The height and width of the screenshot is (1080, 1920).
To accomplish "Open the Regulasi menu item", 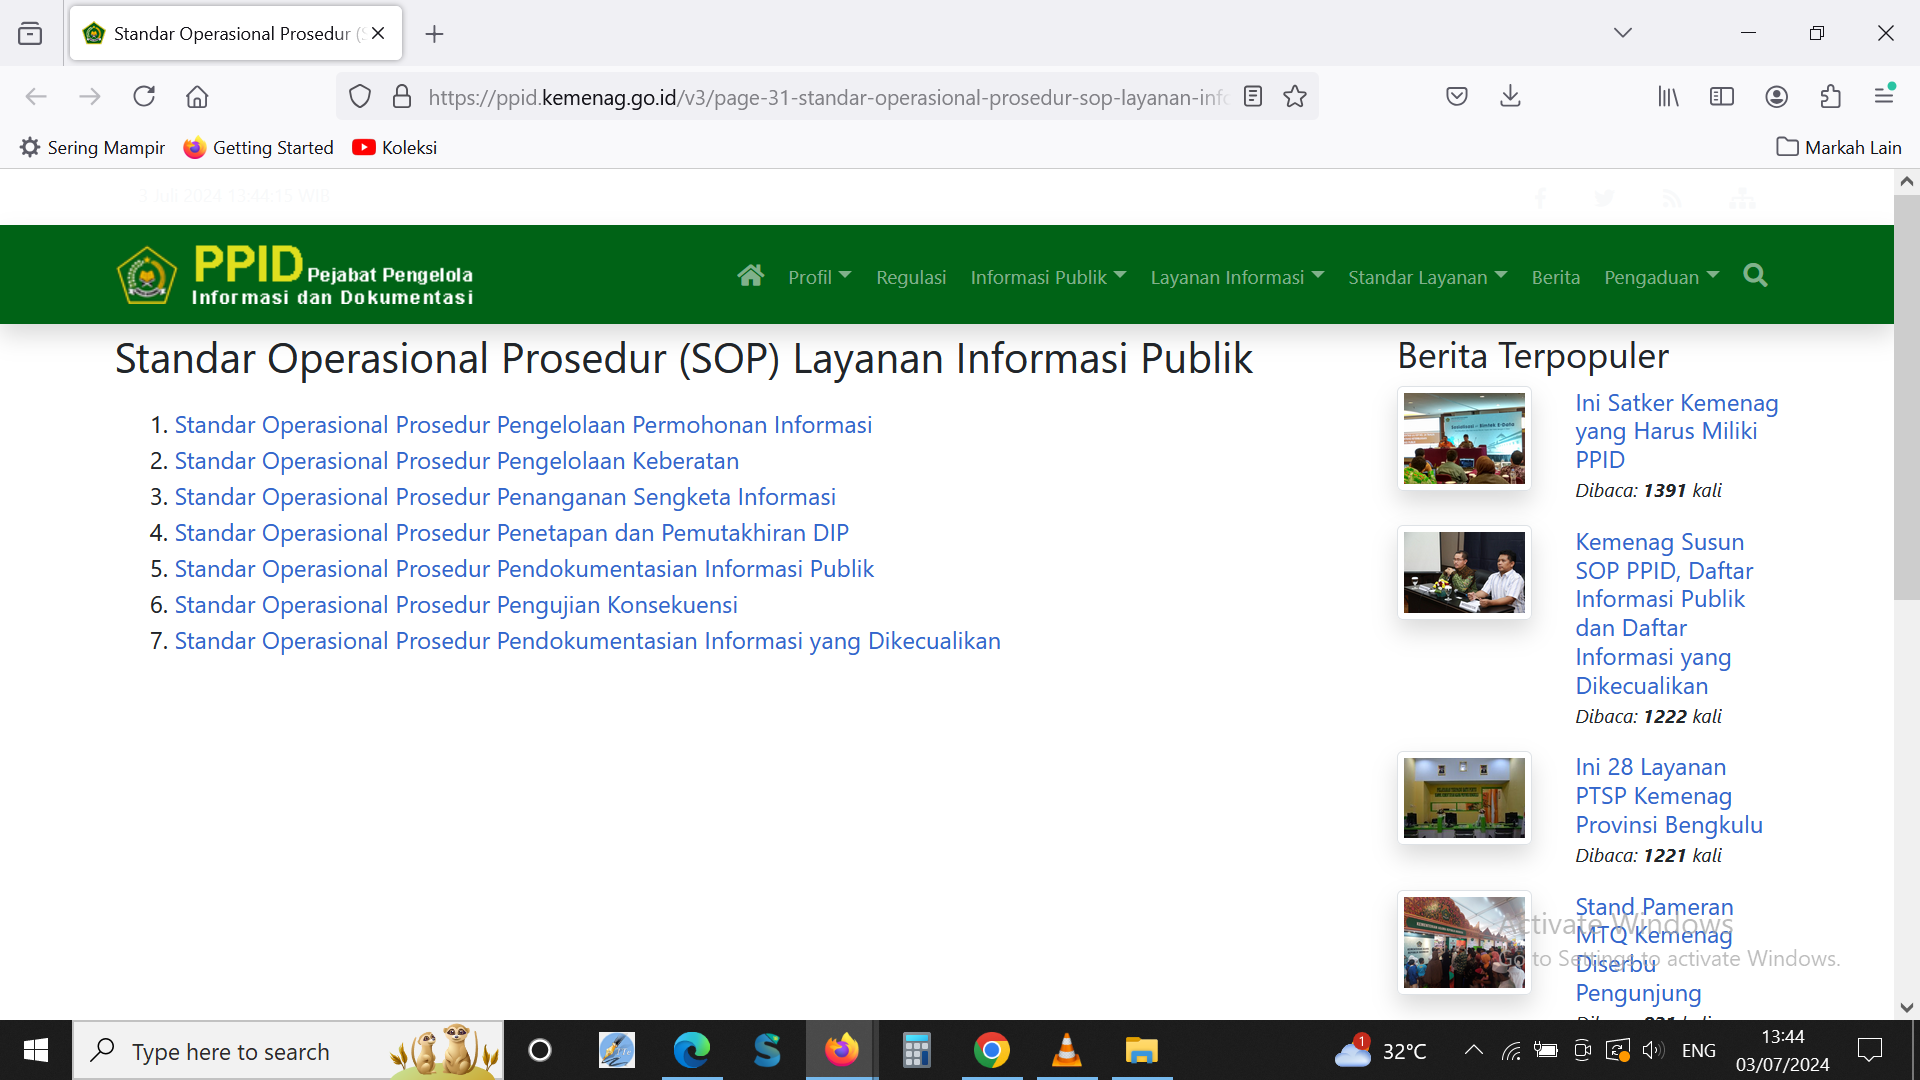I will (910, 277).
